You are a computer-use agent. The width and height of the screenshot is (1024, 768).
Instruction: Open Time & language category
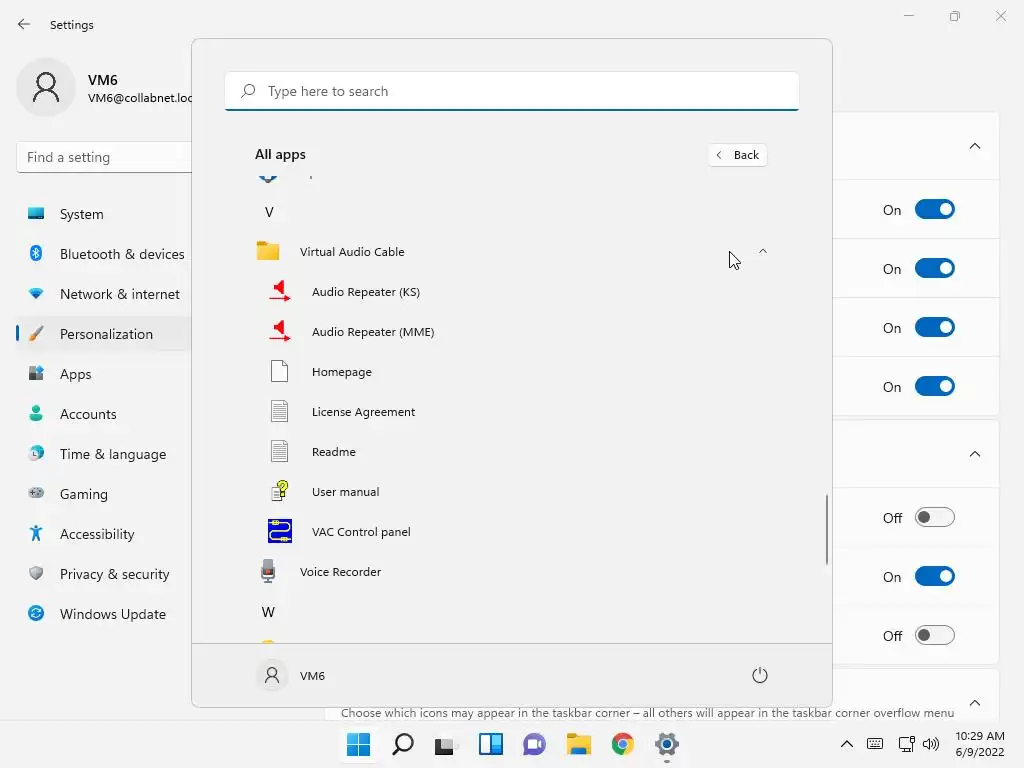(104, 454)
